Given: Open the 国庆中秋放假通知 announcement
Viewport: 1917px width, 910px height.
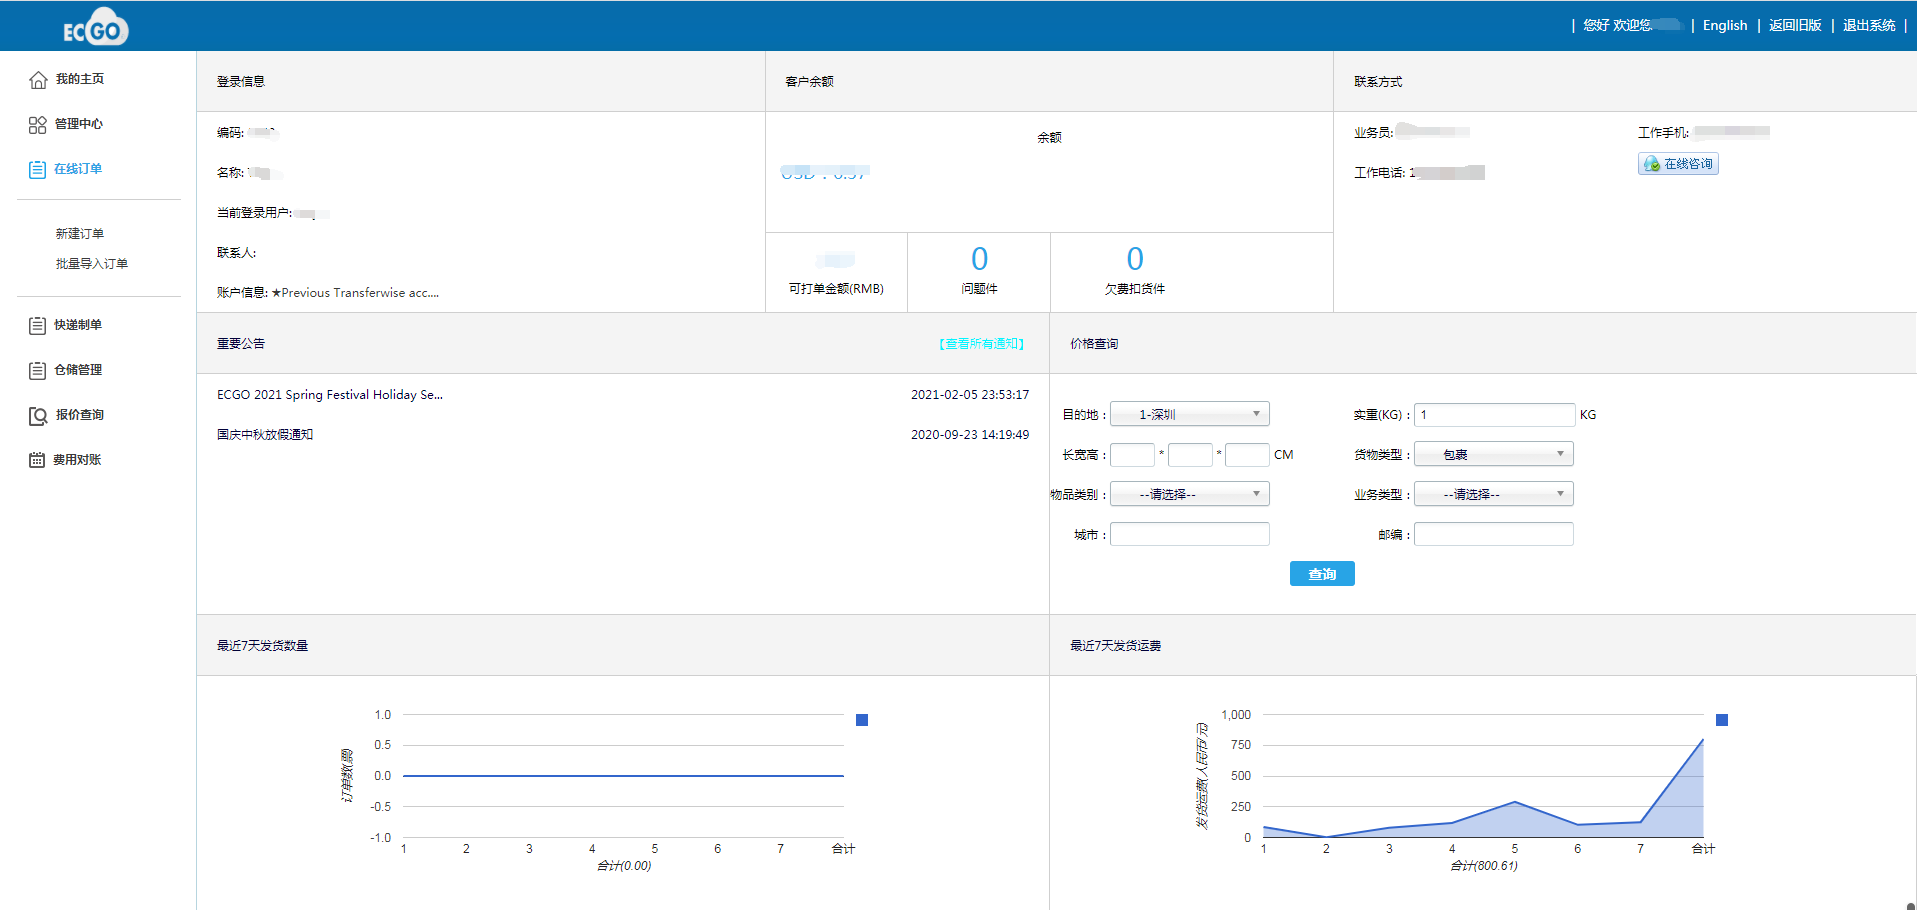Looking at the screenshot, I should (265, 435).
